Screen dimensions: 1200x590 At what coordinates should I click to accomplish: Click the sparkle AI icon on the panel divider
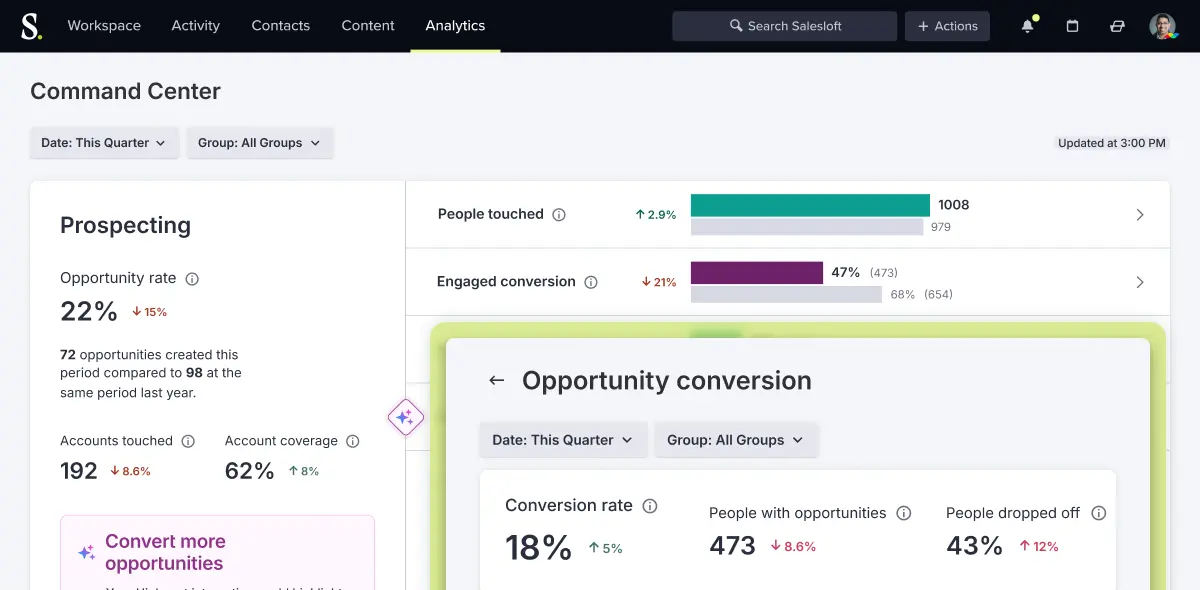[x=405, y=418]
